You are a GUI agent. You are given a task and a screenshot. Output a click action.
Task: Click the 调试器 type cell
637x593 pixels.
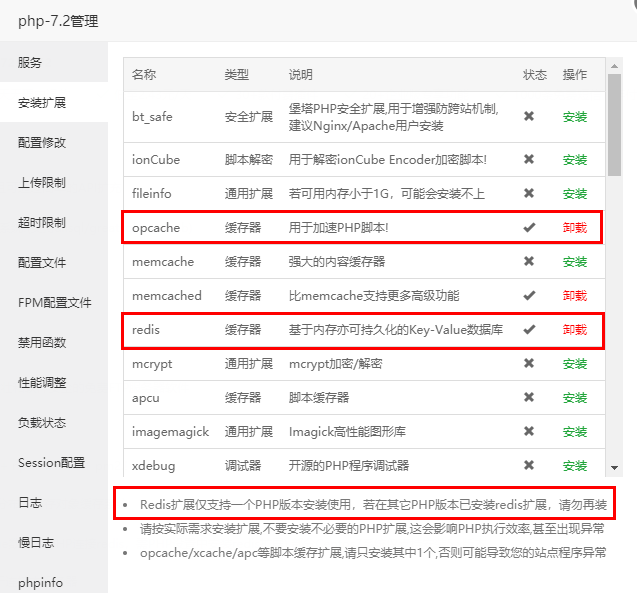coord(243,466)
